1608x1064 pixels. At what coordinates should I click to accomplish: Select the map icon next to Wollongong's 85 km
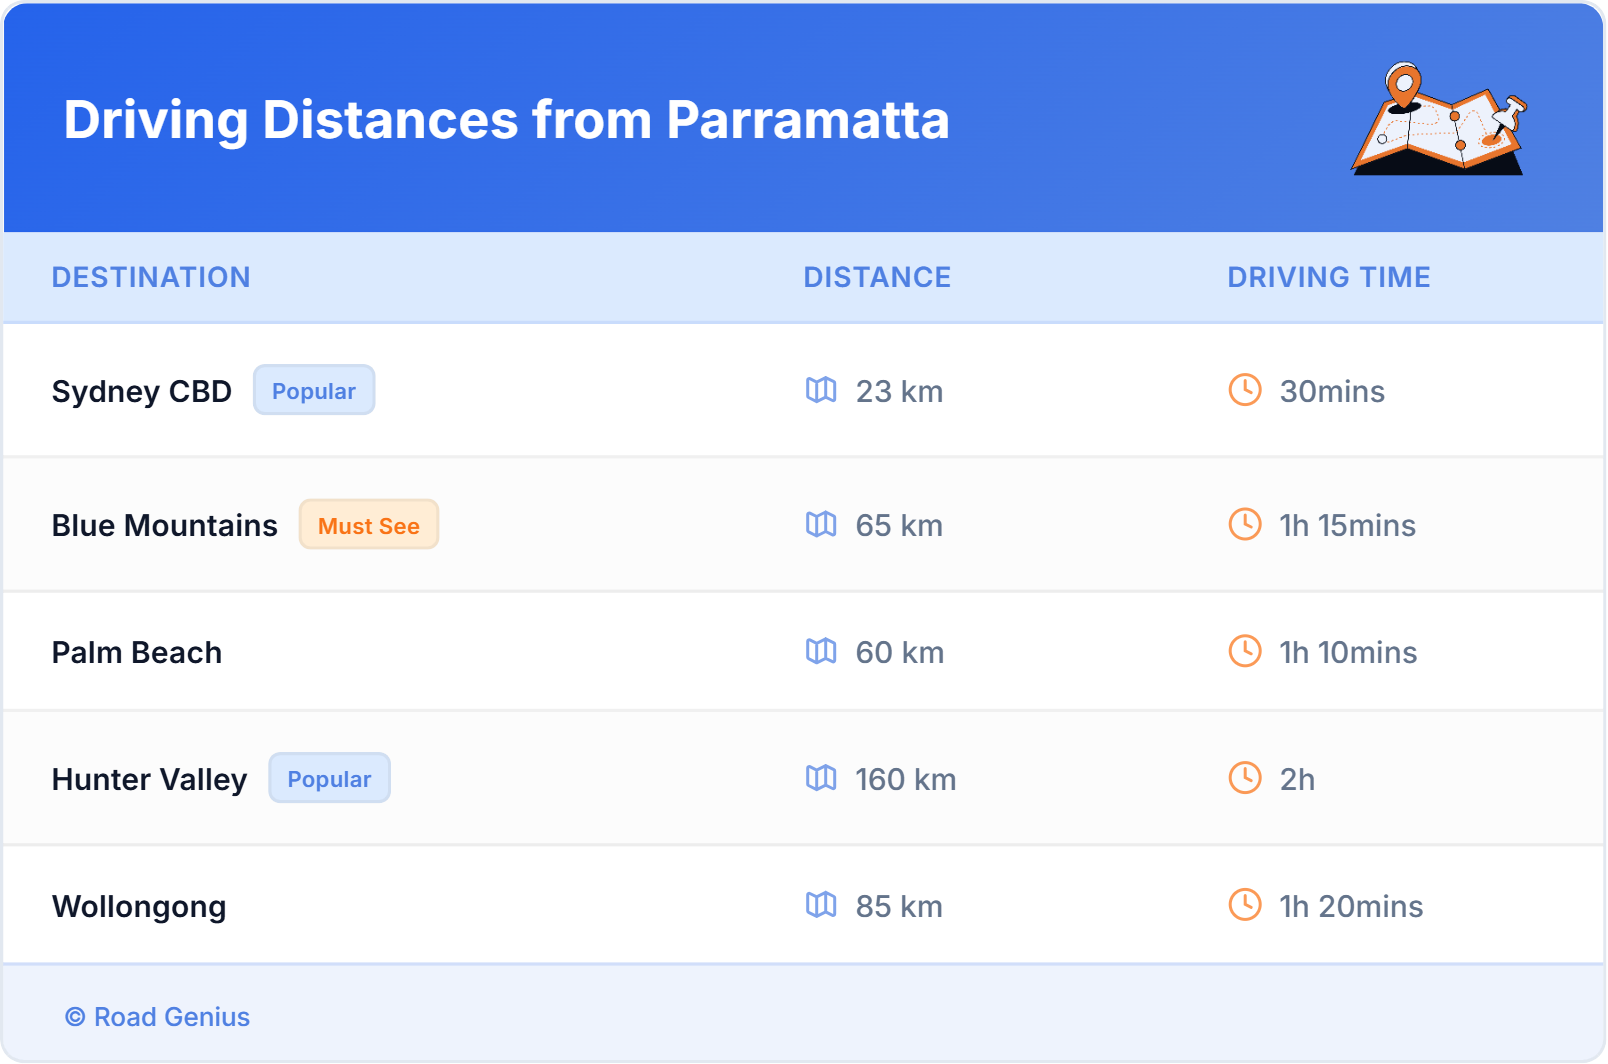[822, 906]
